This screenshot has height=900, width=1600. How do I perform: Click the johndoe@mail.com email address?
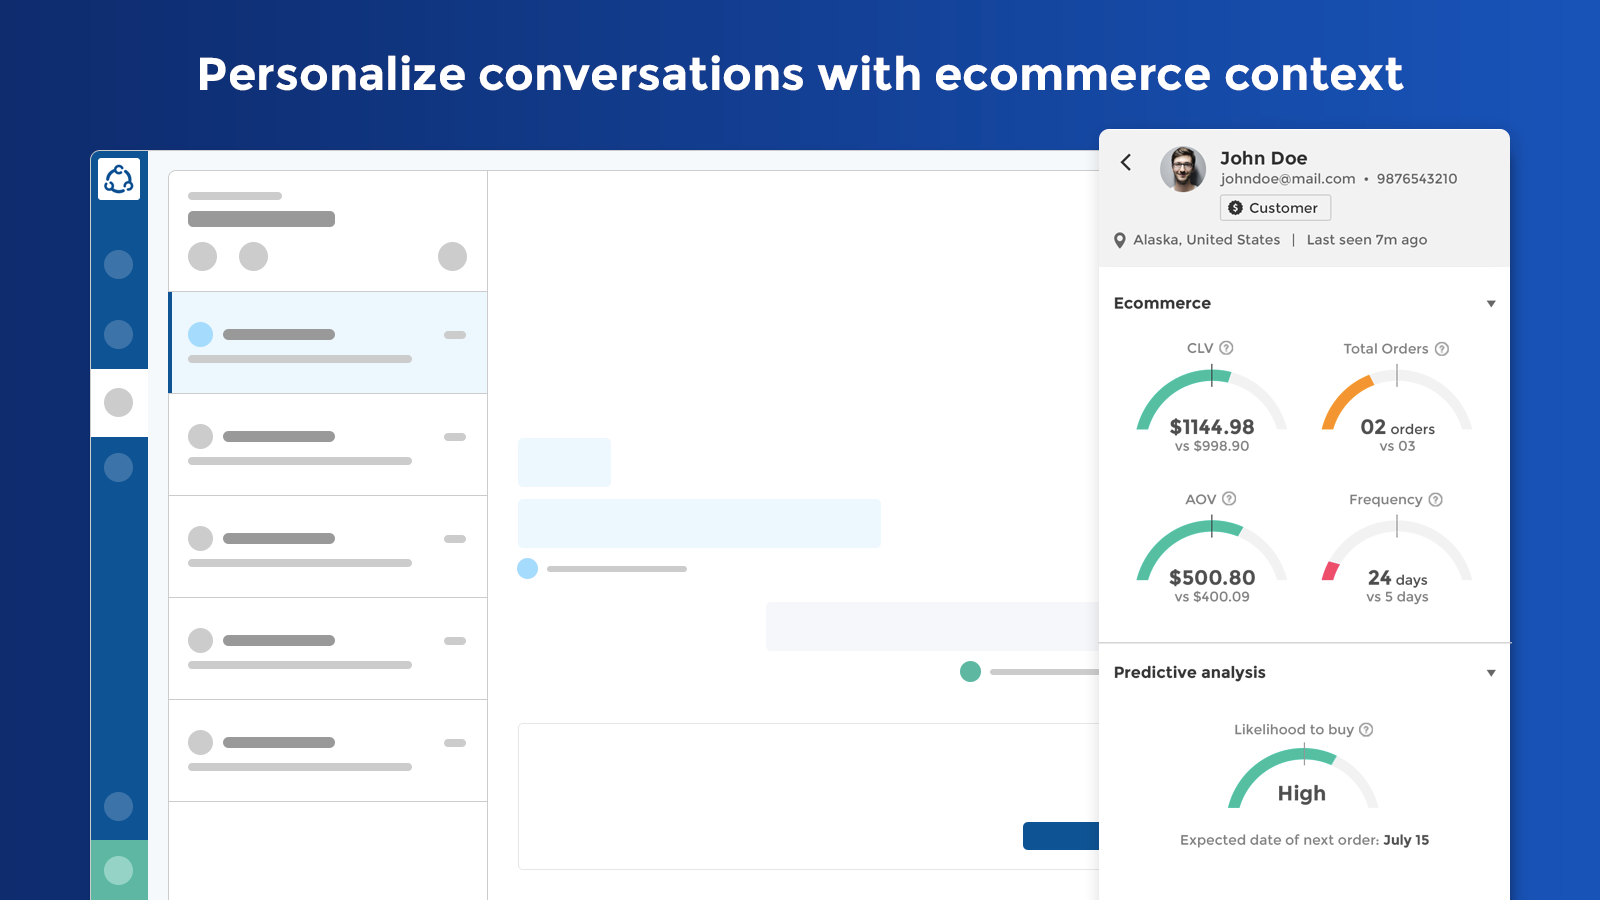tap(1287, 179)
